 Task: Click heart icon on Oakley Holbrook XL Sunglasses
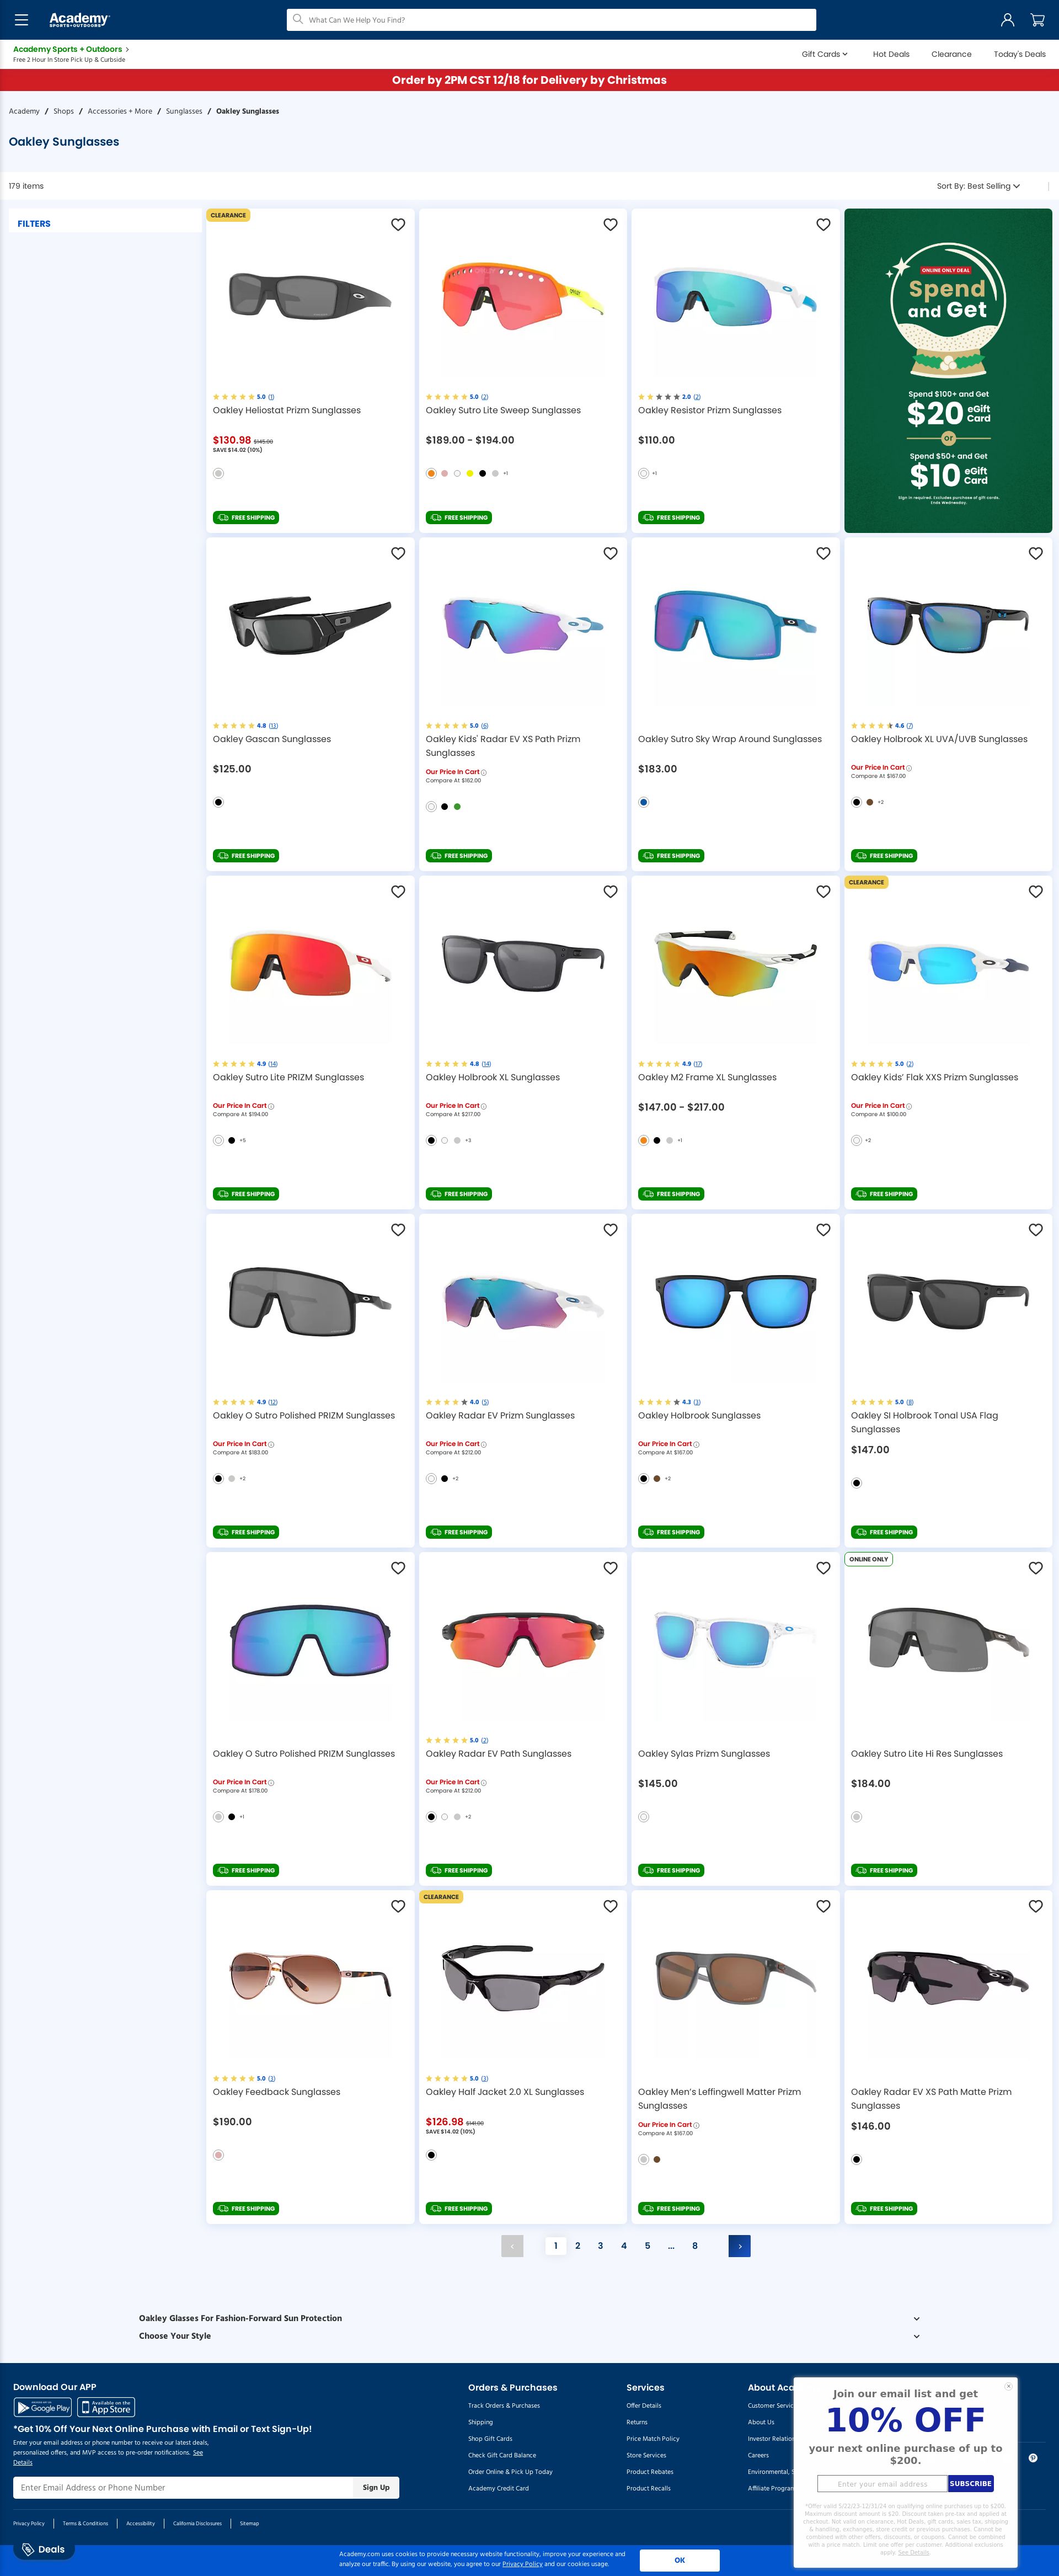(x=610, y=891)
